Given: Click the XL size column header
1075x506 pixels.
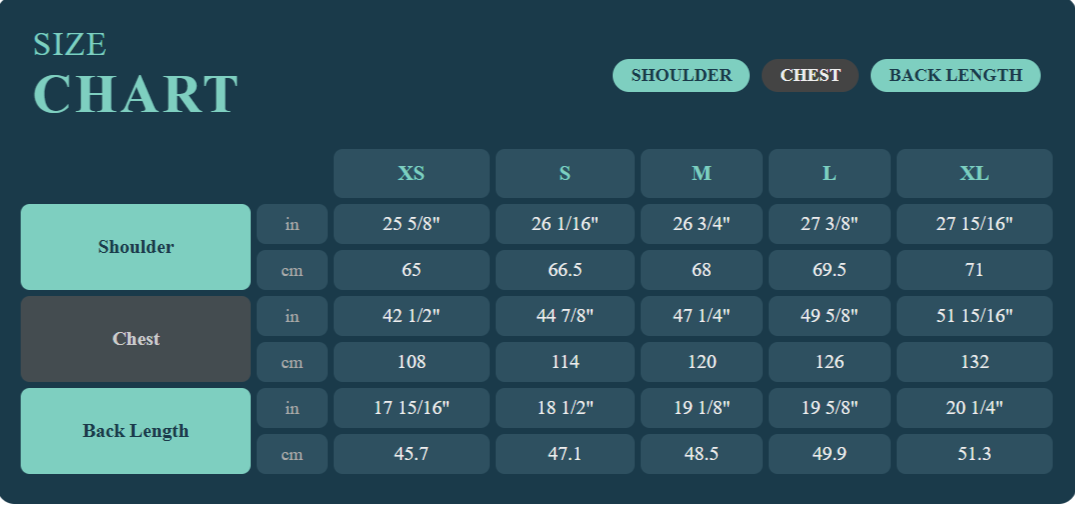Looking at the screenshot, I should pyautogui.click(x=974, y=173).
